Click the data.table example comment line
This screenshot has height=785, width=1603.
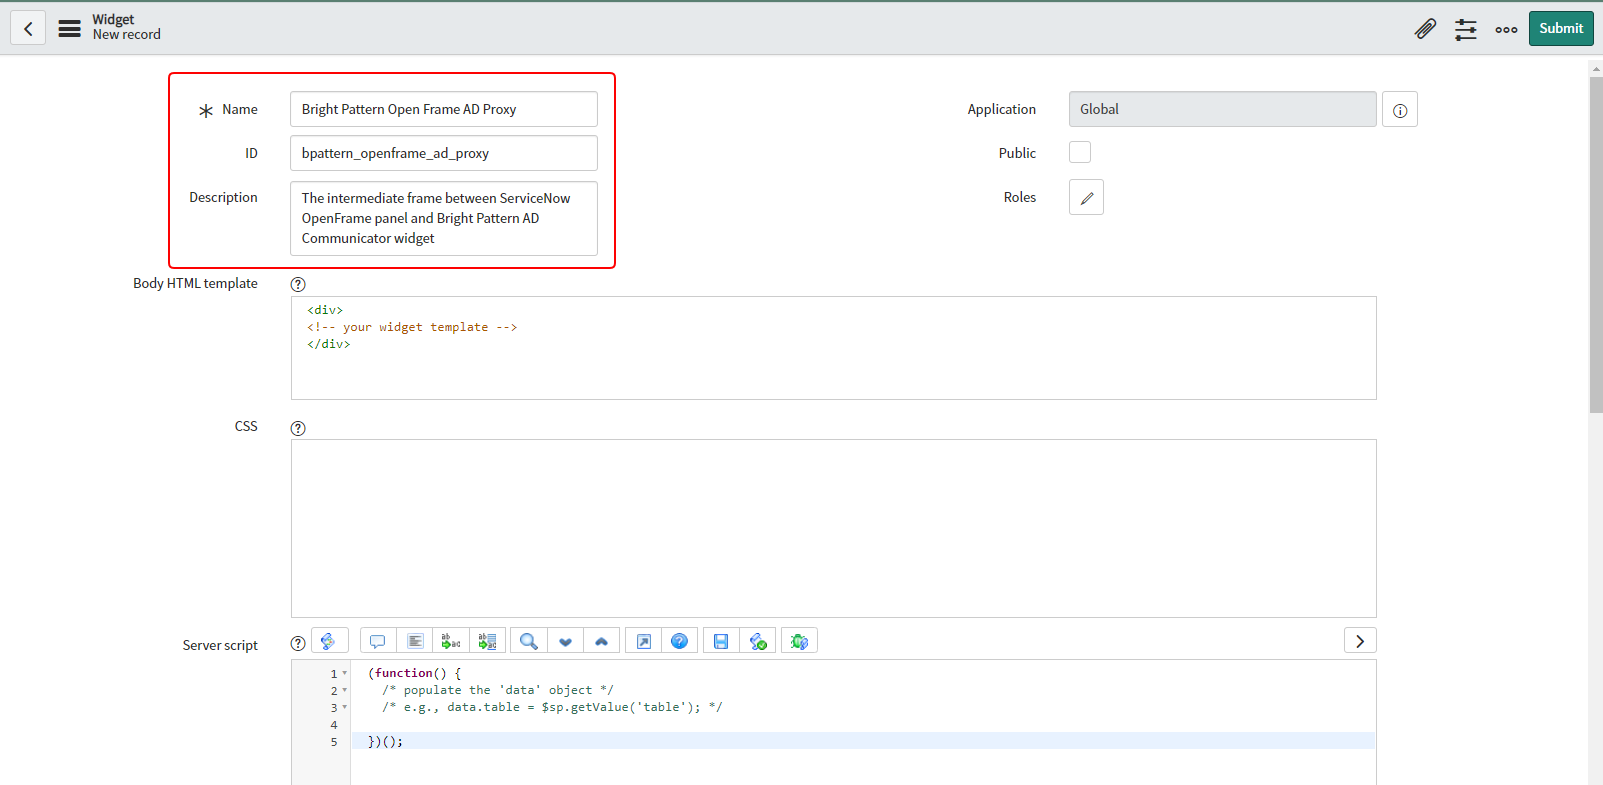[552, 707]
